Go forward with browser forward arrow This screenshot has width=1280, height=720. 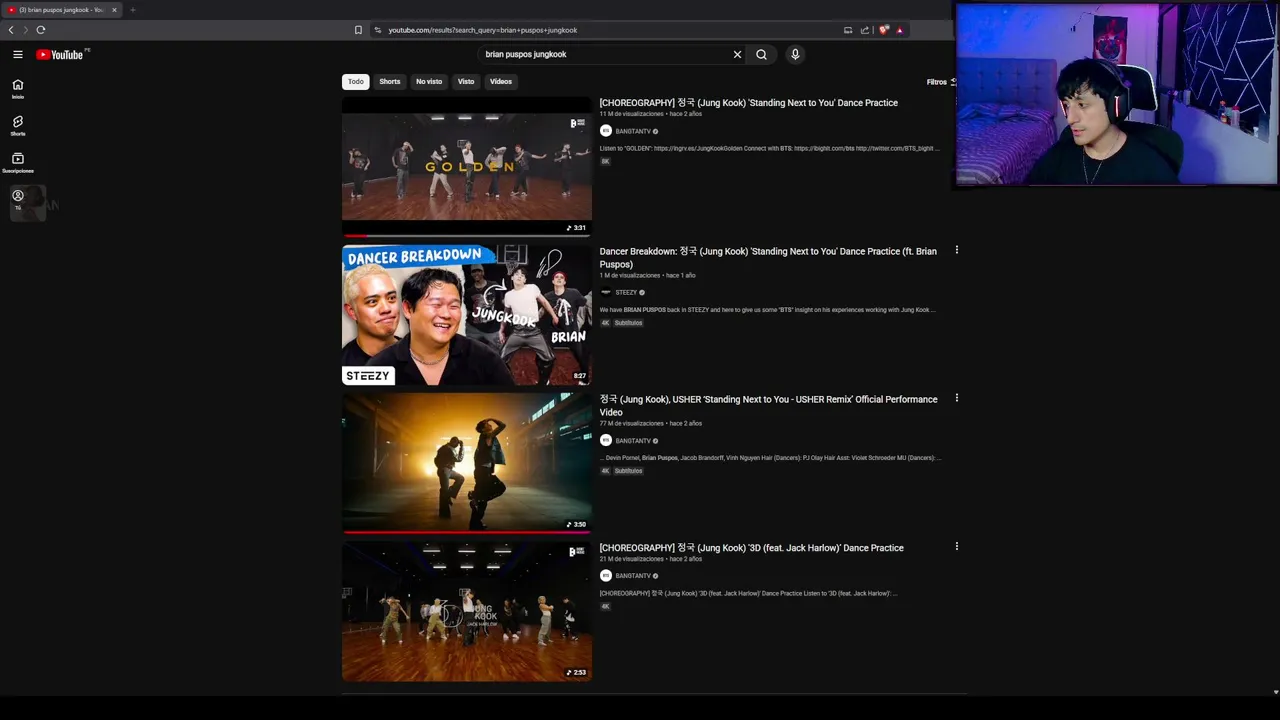point(26,30)
